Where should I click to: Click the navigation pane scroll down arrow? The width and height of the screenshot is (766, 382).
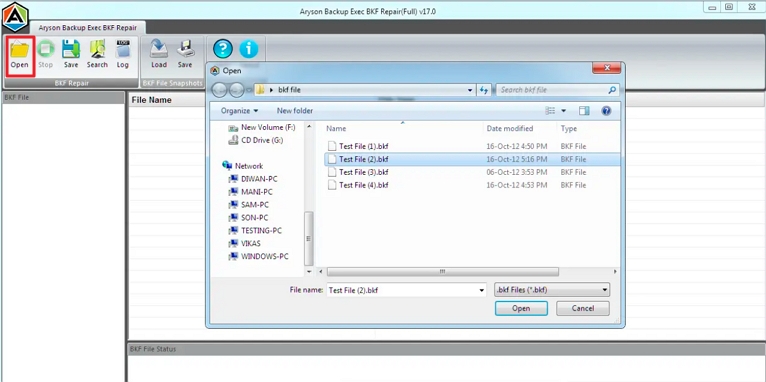tap(309, 272)
